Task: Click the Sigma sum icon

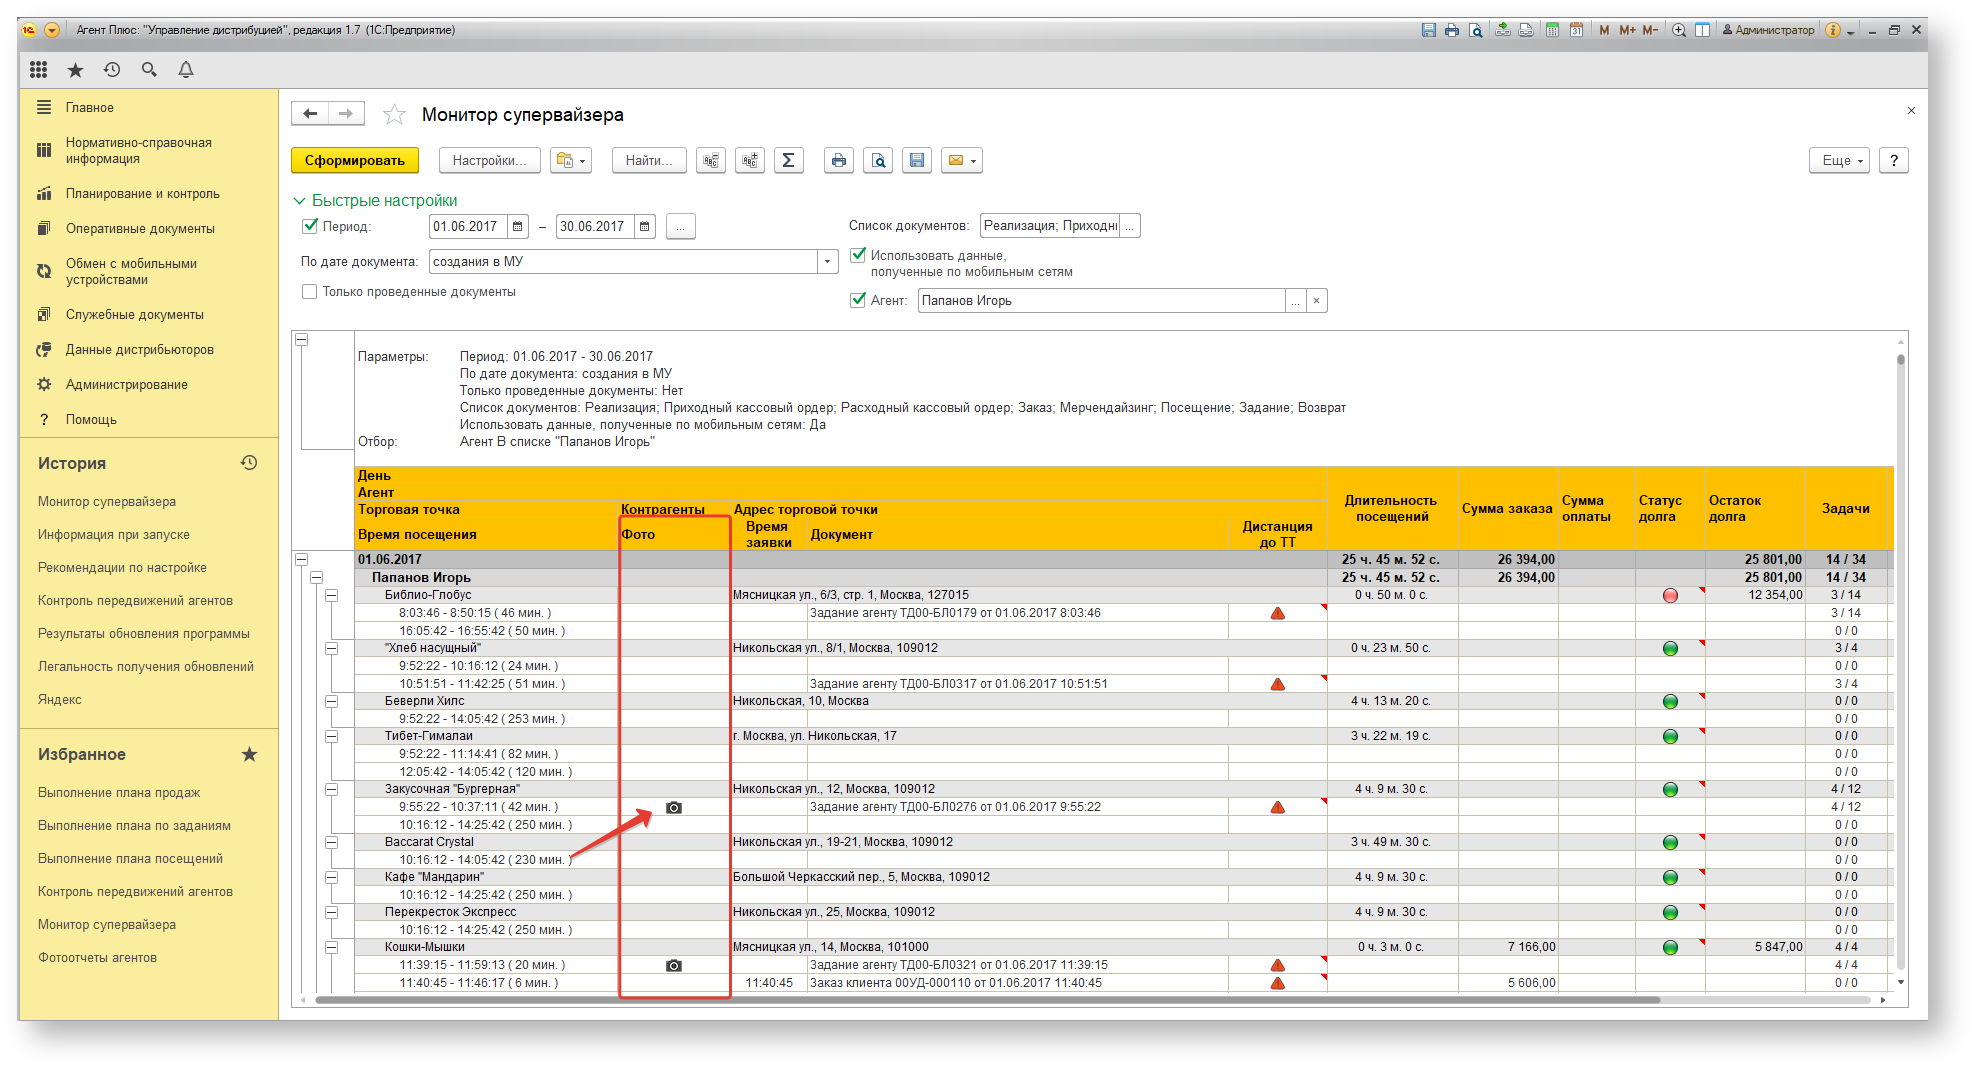Action: click(789, 160)
